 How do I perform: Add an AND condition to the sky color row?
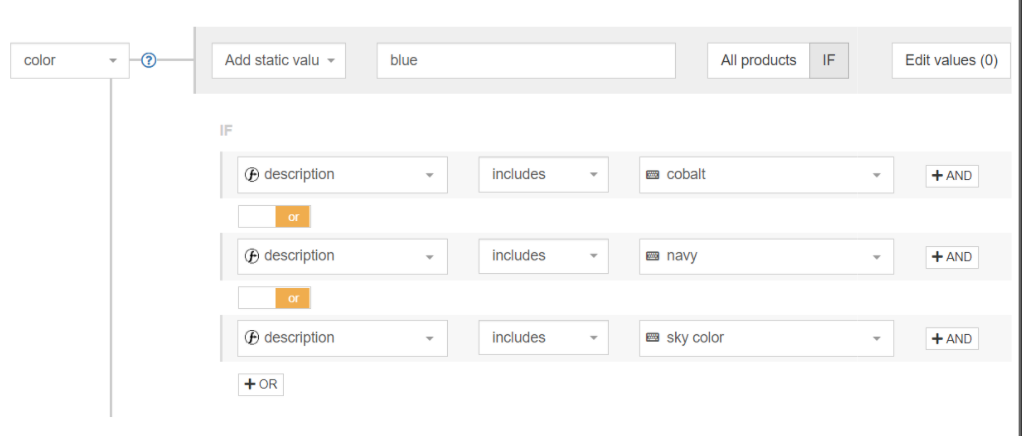tap(951, 339)
